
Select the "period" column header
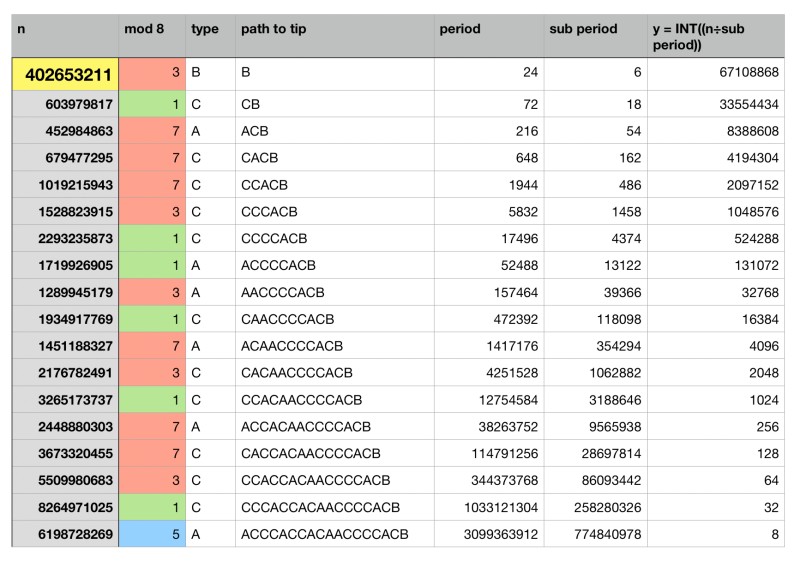click(488, 36)
